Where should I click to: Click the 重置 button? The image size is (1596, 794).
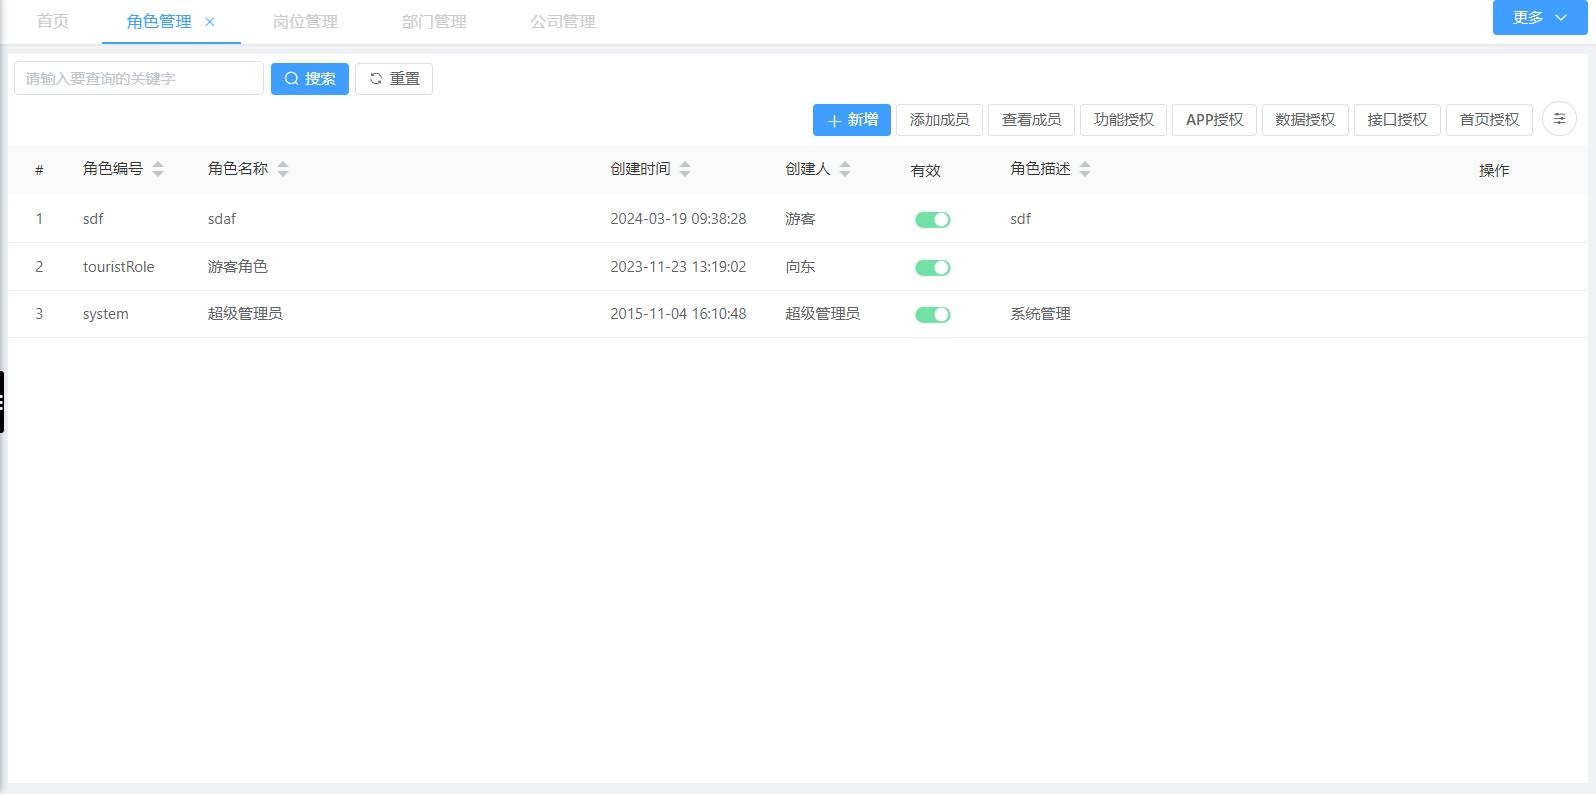pyautogui.click(x=394, y=79)
